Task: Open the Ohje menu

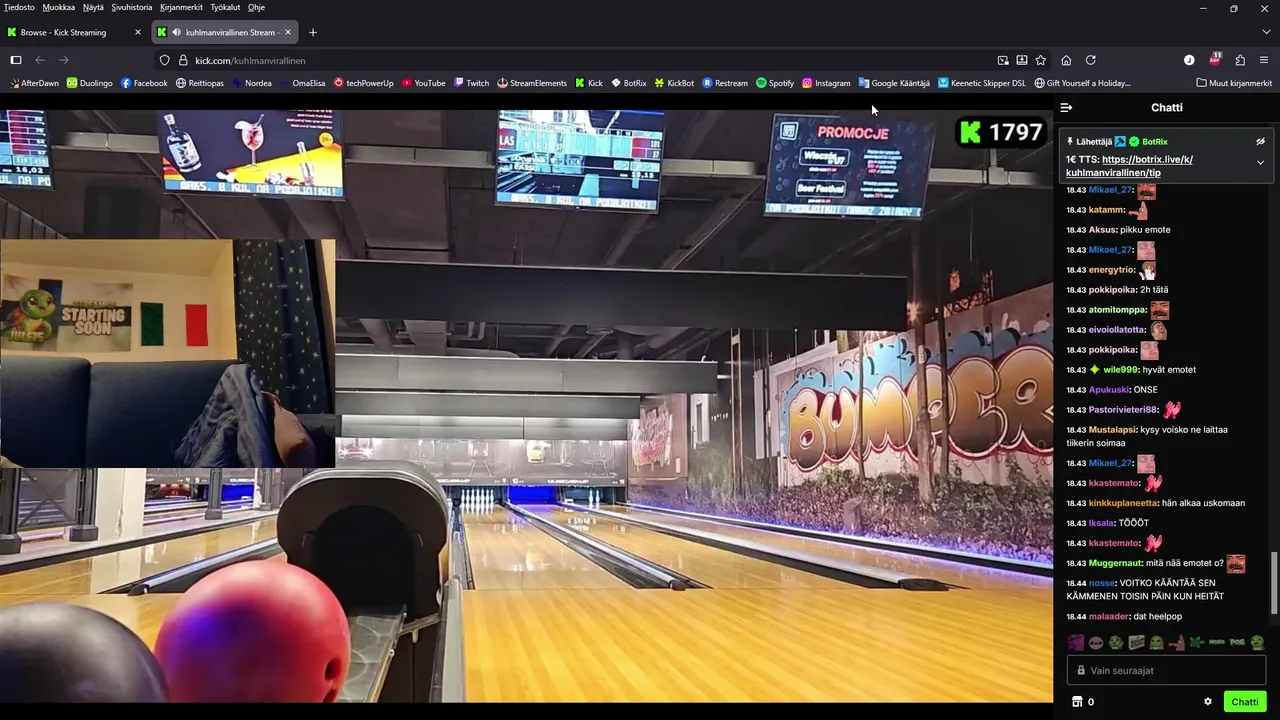Action: point(256,7)
